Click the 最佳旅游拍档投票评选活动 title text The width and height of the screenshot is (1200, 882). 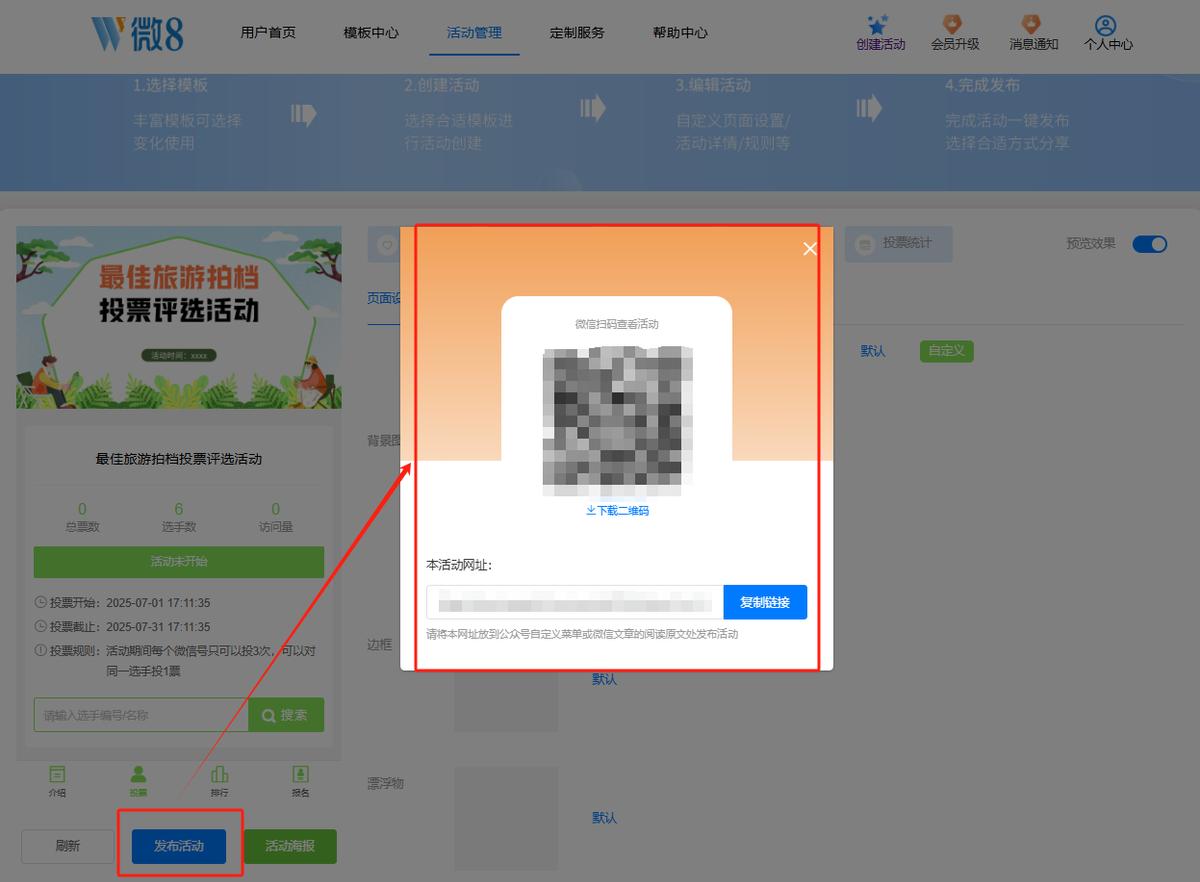[179, 459]
